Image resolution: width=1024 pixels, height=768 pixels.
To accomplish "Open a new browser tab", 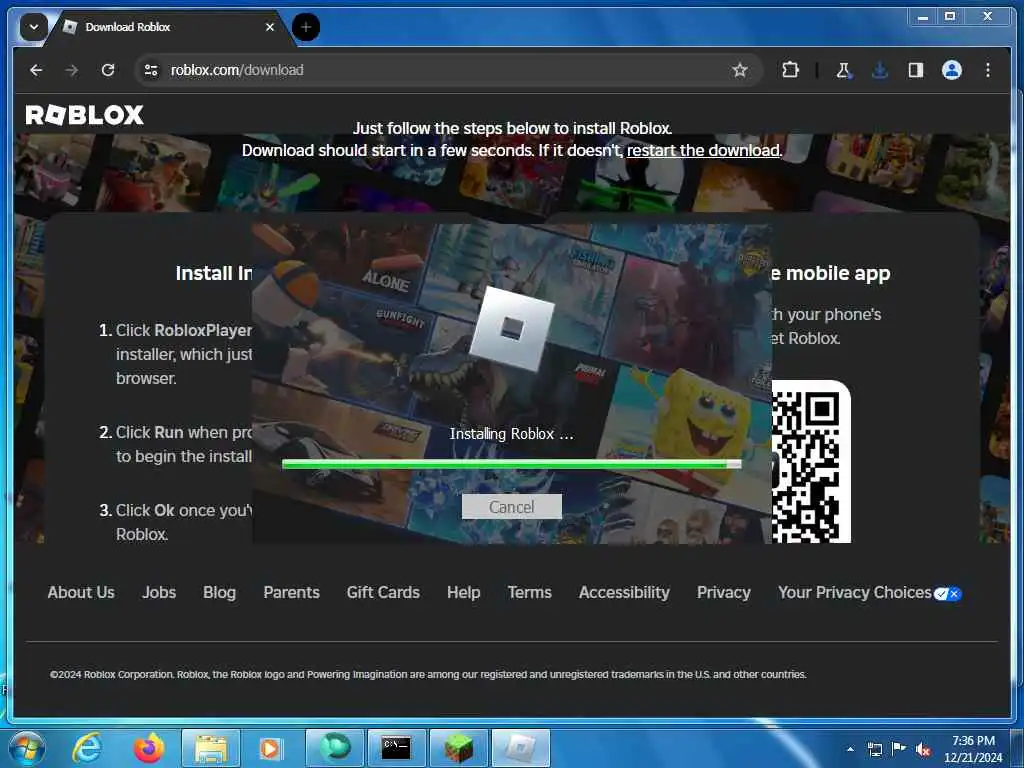I will coord(306,27).
